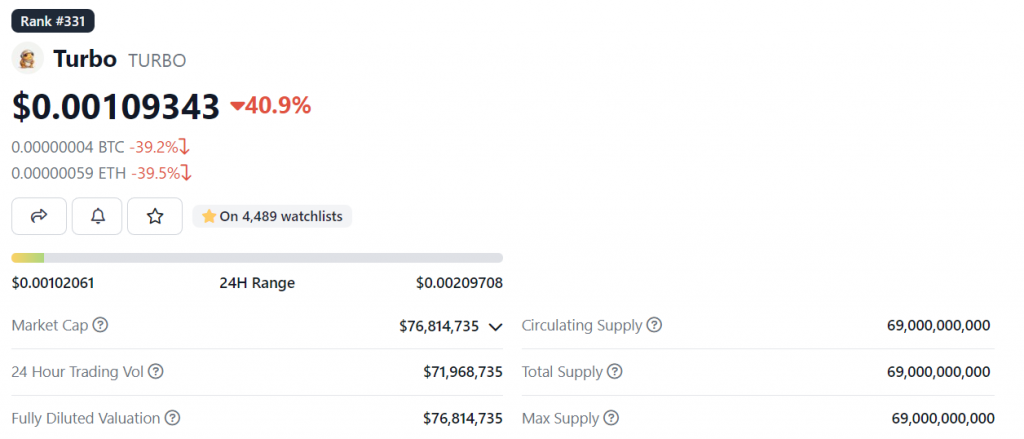
Task: Click the red 40.9% price change
Action: tap(271, 105)
